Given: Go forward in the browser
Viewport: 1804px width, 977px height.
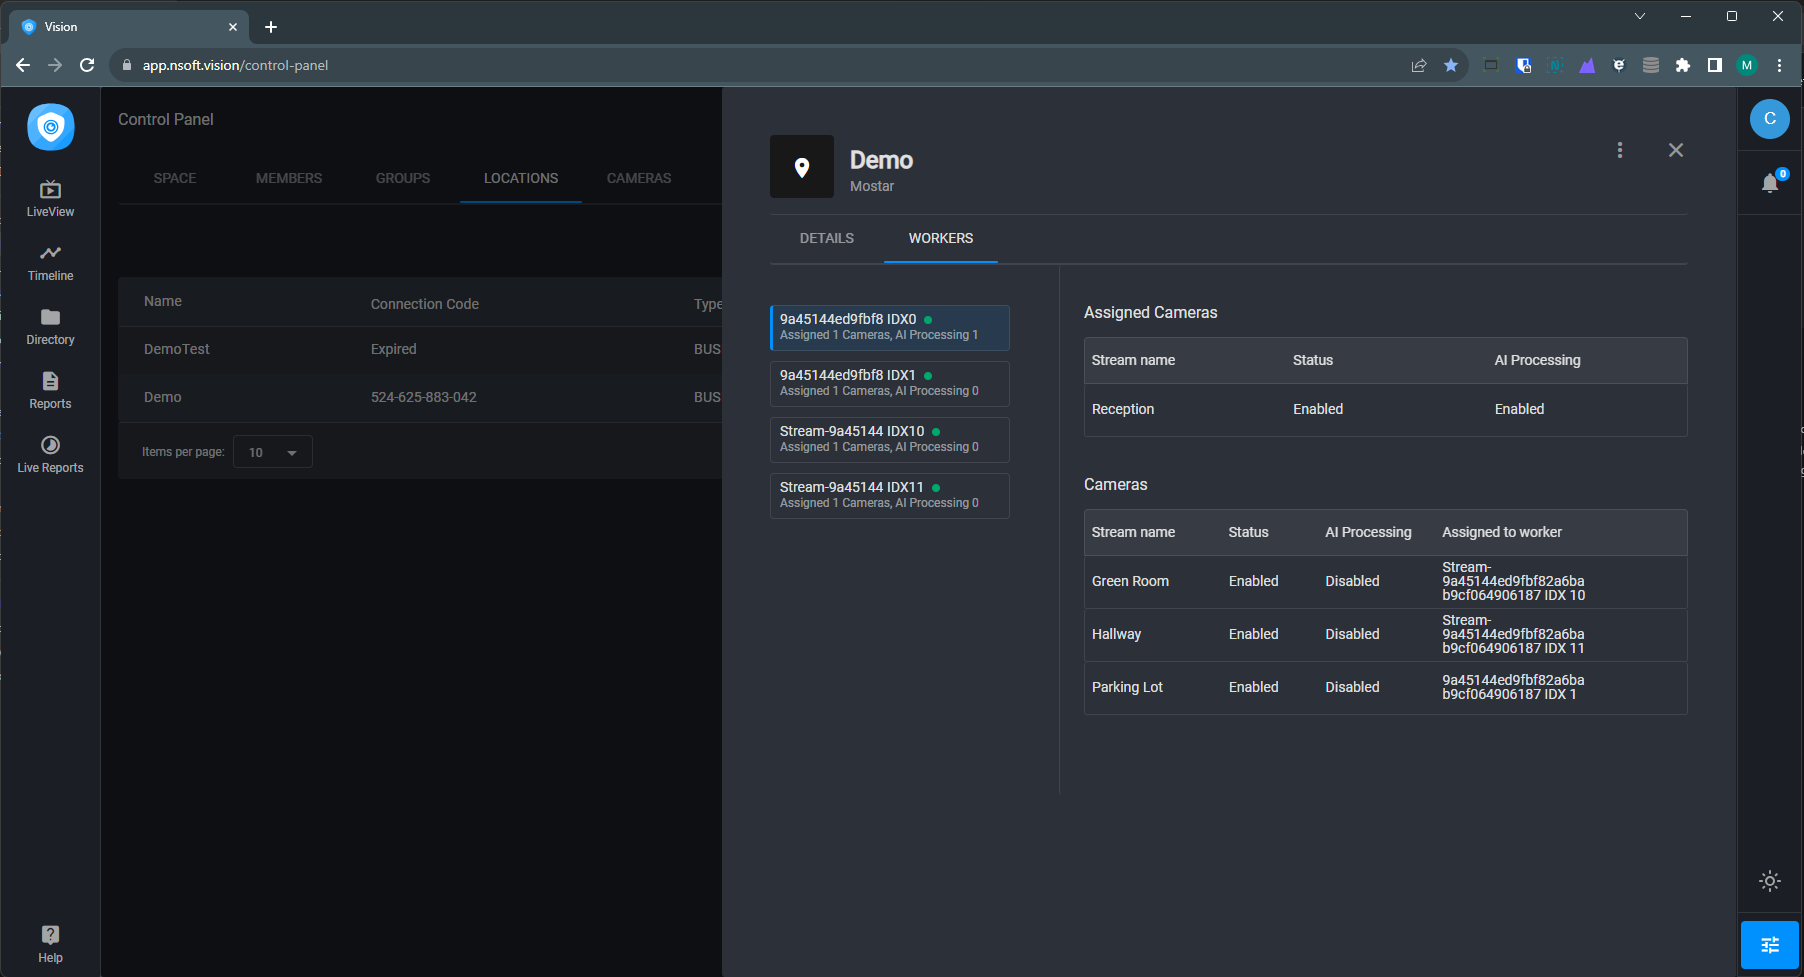Looking at the screenshot, I should tap(55, 65).
